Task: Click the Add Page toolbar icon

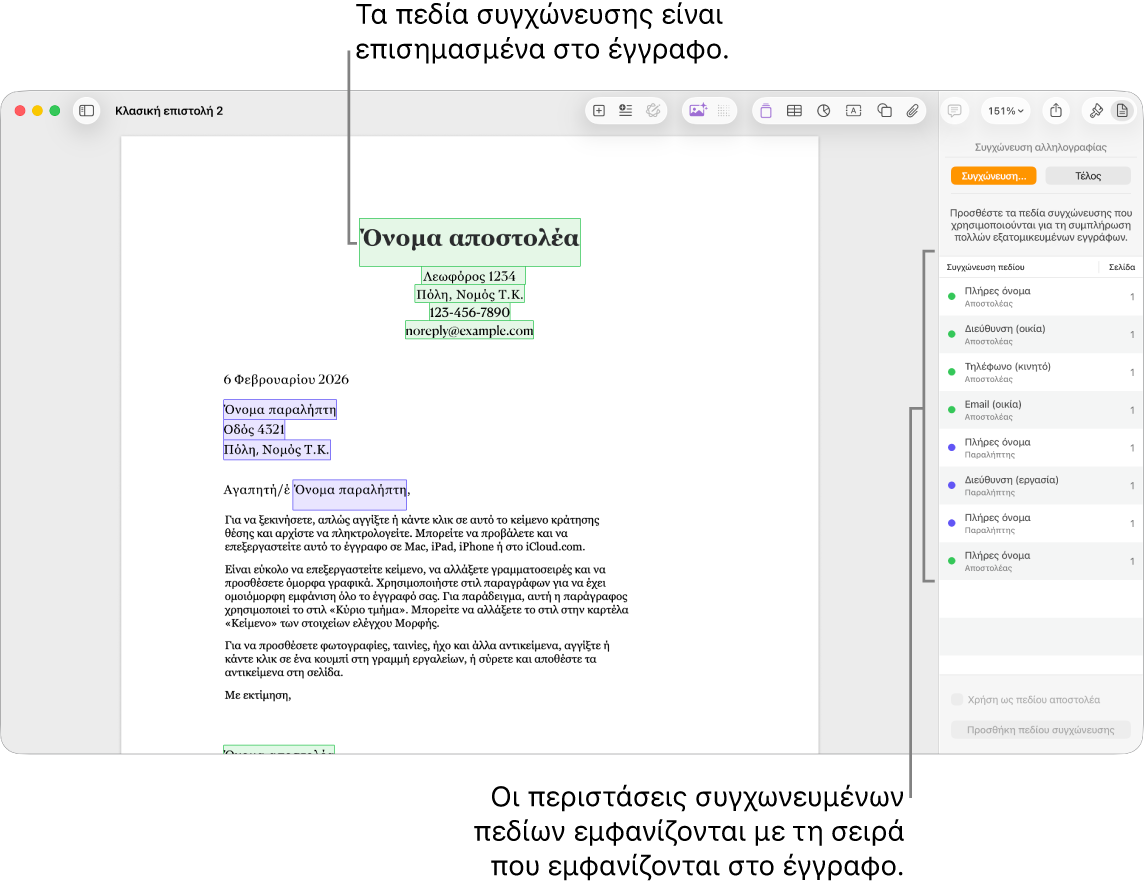Action: pos(599,111)
